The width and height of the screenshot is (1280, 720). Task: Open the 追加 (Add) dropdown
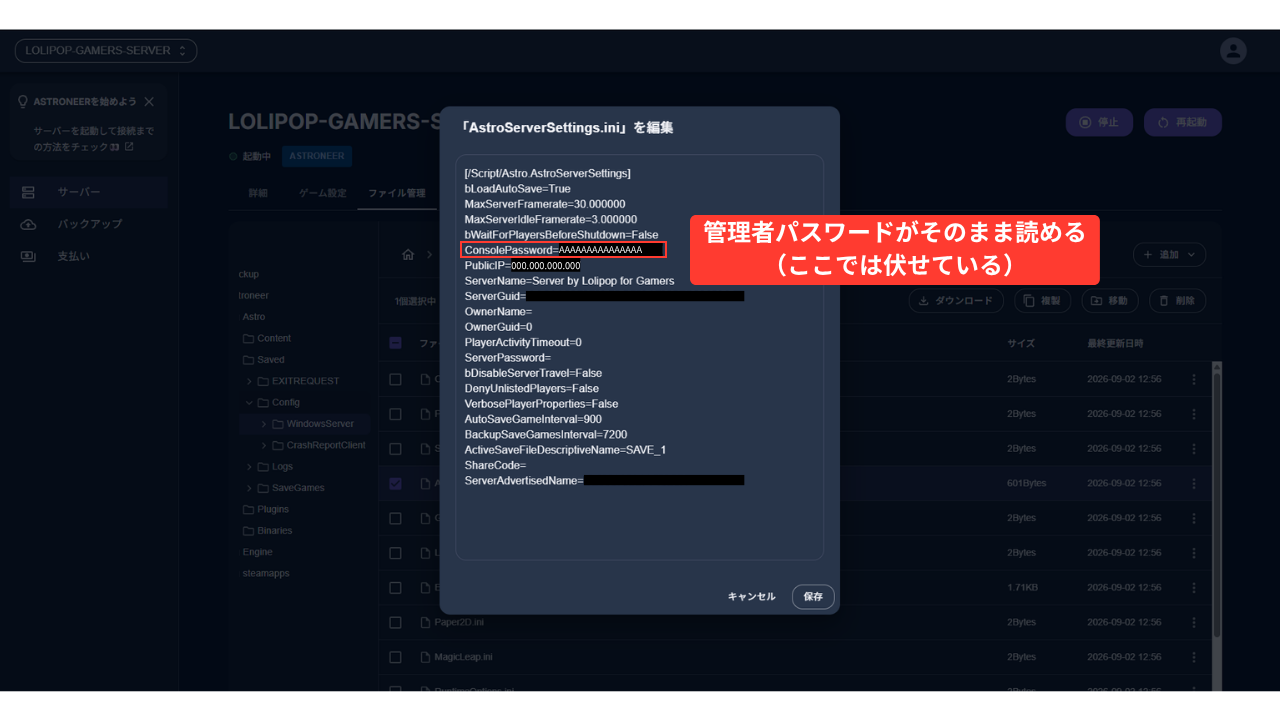[x=1169, y=255]
